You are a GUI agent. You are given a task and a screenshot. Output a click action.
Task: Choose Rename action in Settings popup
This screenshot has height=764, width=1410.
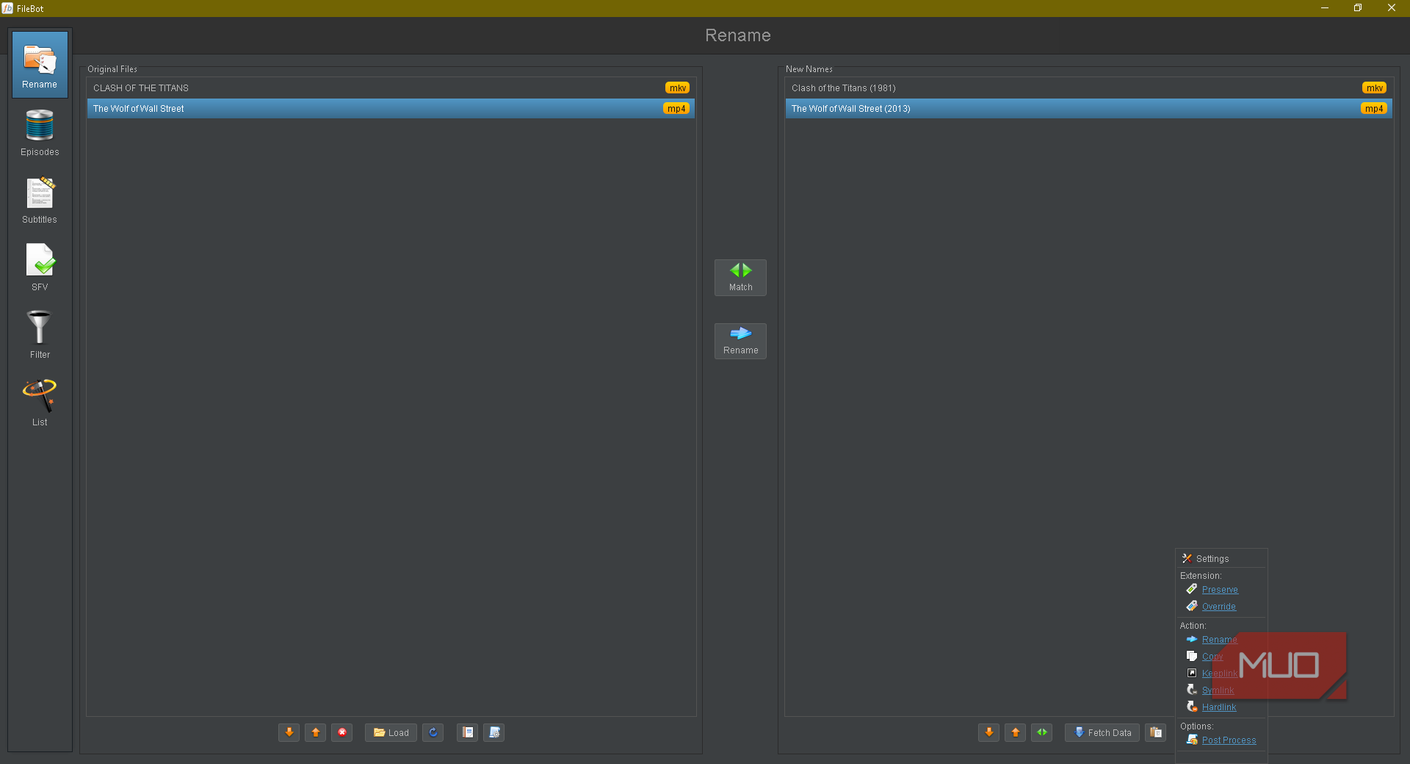coord(1219,640)
